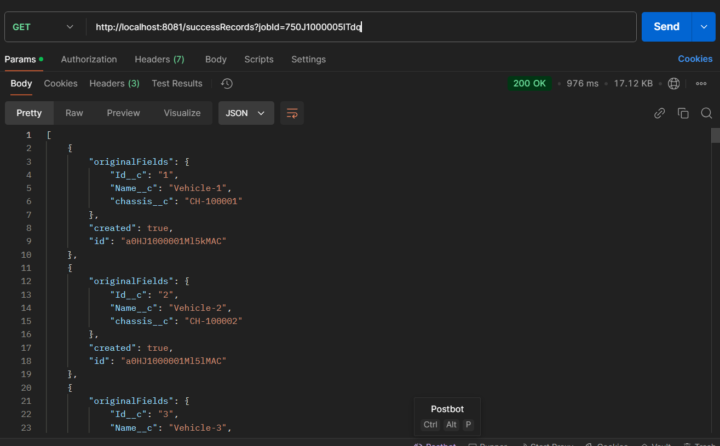Click "created" key on line 8
Image resolution: width=720 pixels, height=446 pixels.
pyautogui.click(x=112, y=228)
